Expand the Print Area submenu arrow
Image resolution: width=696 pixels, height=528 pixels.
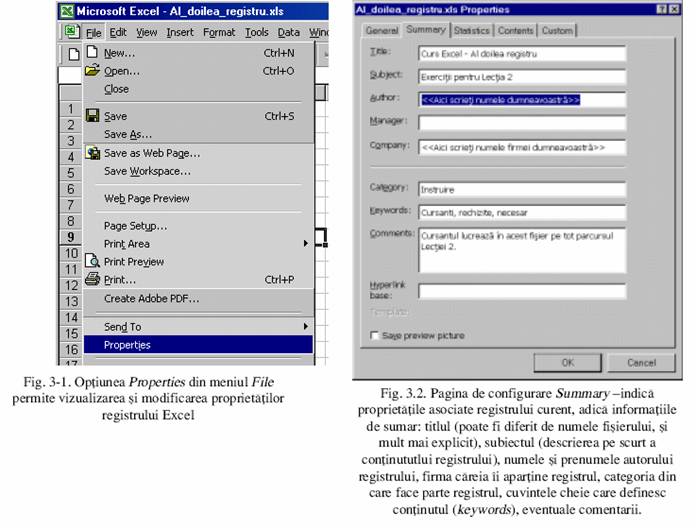(x=305, y=243)
